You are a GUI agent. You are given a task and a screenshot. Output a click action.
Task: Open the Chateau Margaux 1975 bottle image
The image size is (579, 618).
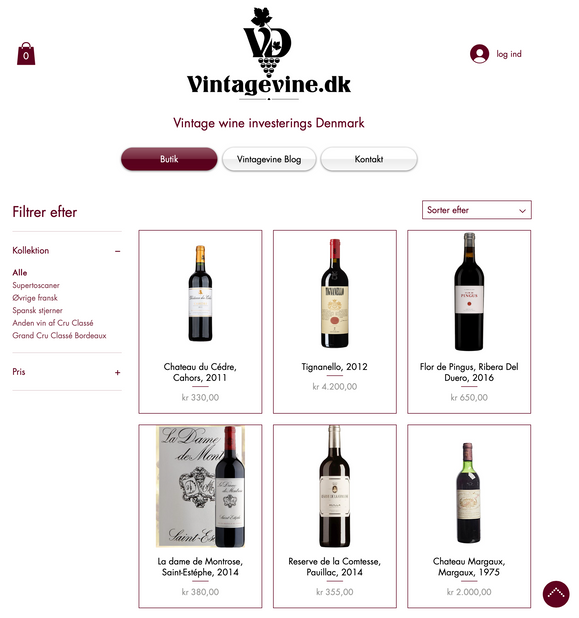pyautogui.click(x=469, y=493)
